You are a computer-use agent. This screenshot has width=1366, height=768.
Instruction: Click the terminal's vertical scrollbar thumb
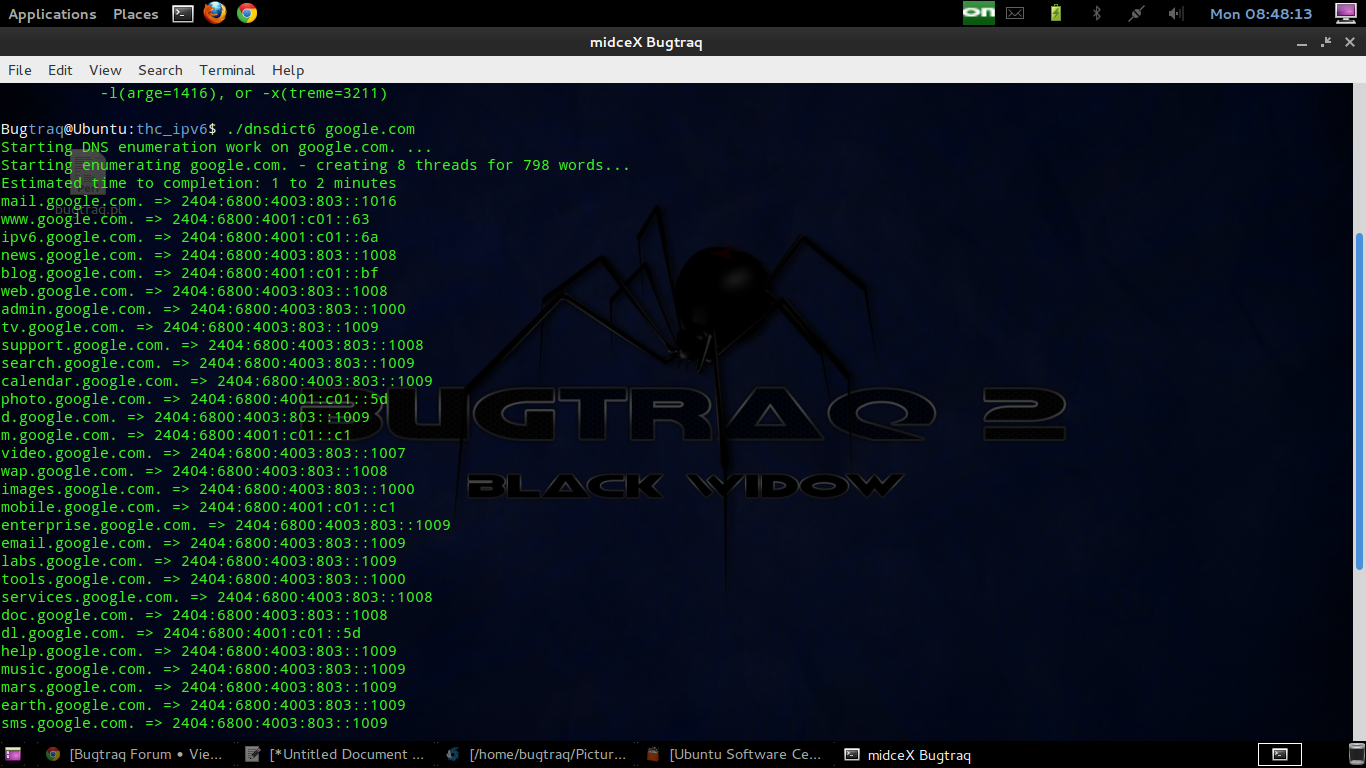tap(1358, 400)
